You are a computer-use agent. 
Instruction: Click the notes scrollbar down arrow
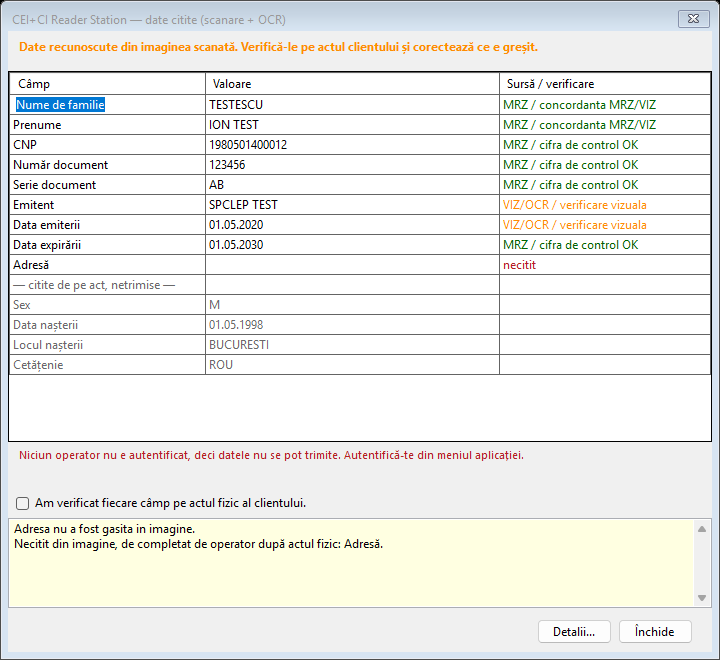point(702,598)
